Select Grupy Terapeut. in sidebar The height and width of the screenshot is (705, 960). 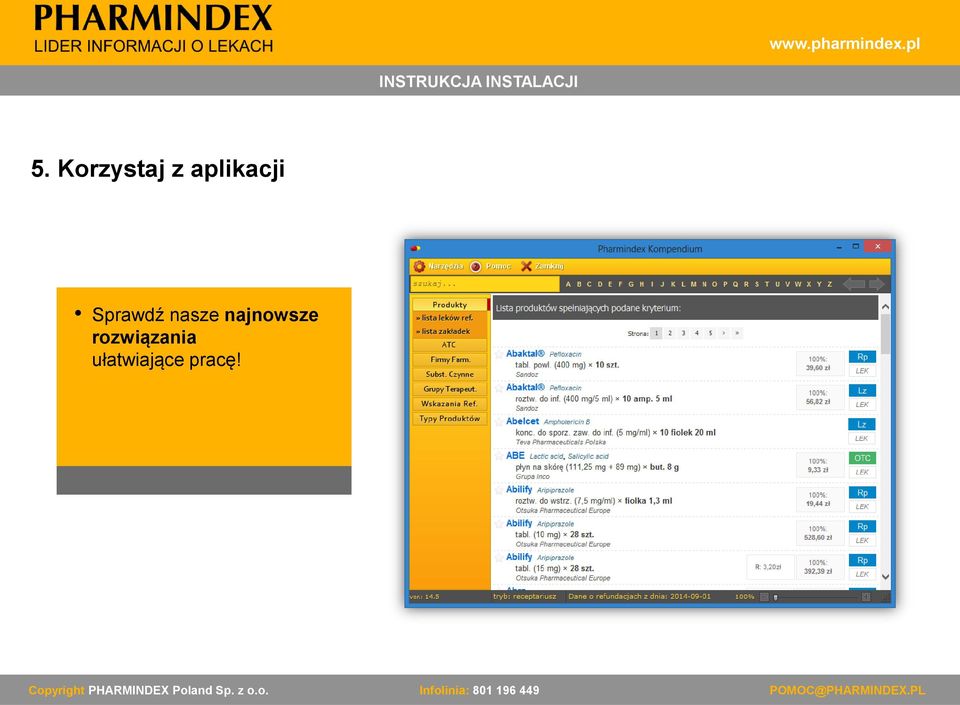(x=449, y=389)
